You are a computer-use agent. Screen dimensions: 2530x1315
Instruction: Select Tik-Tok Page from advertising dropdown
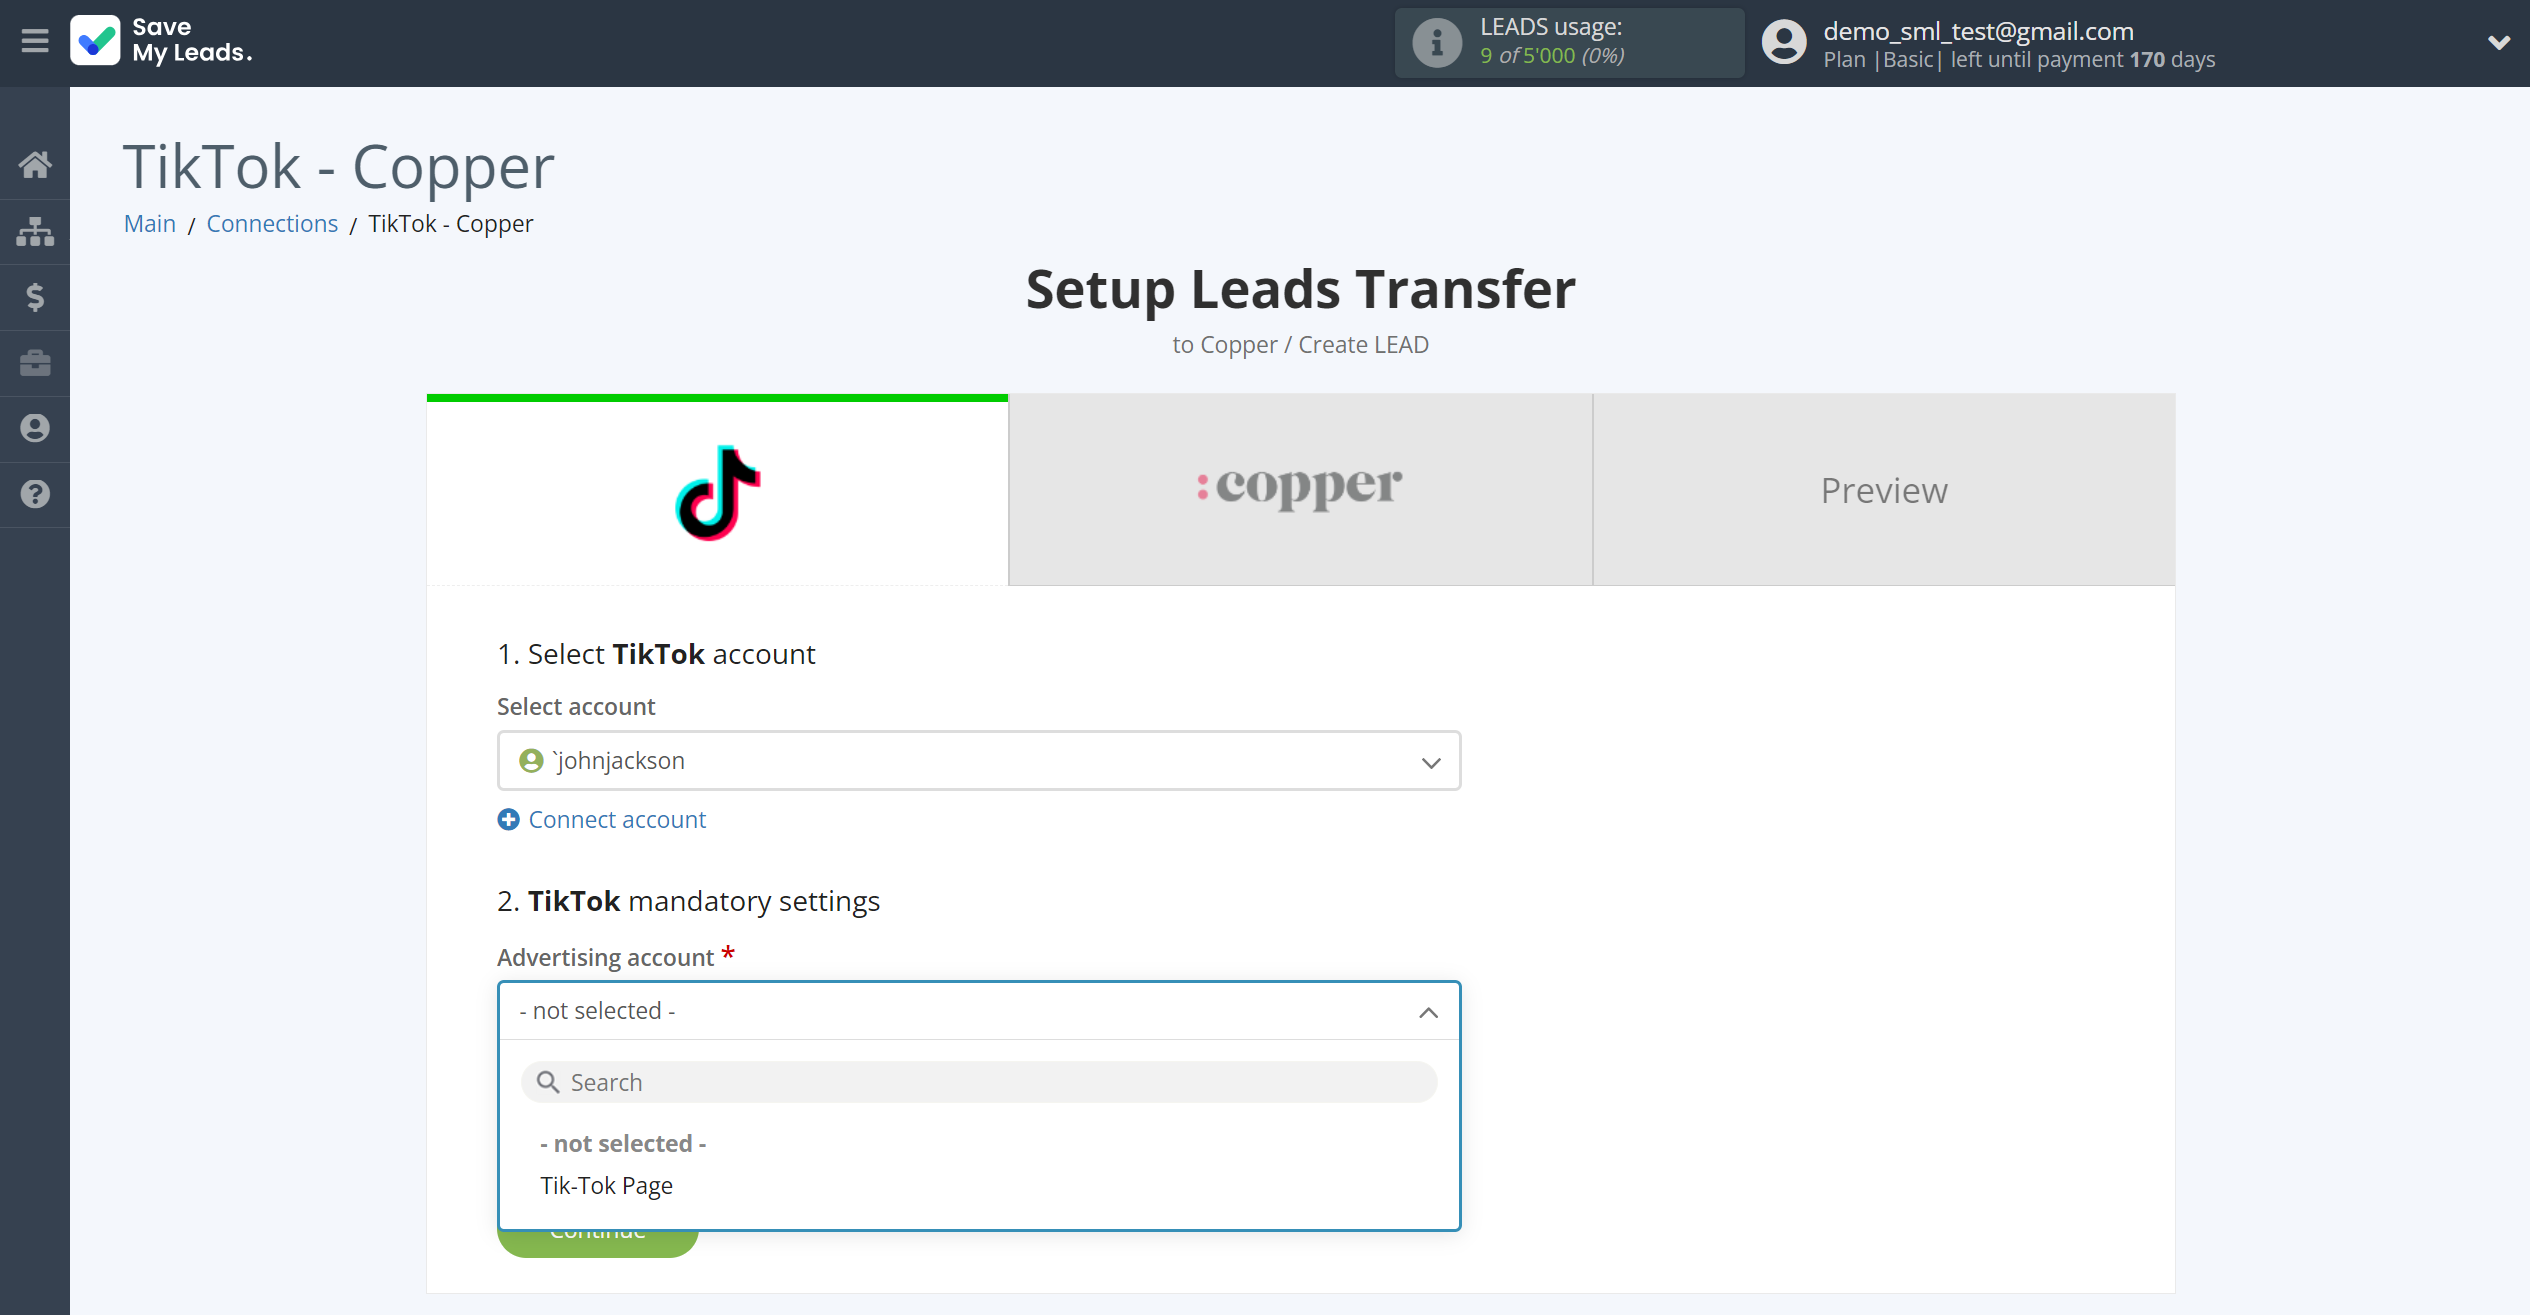606,1185
